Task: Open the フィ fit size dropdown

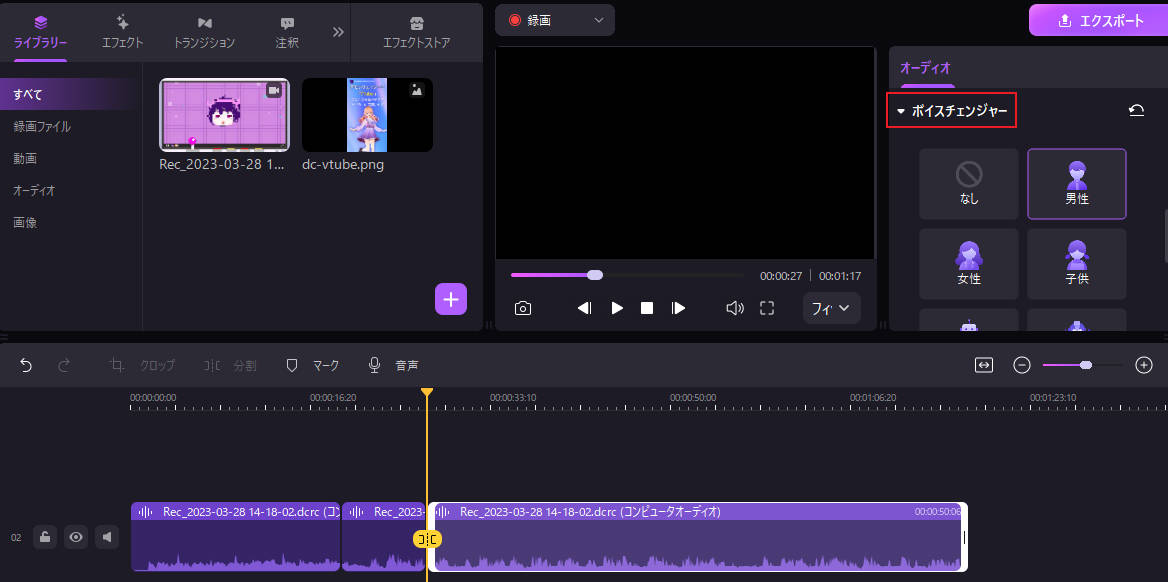Action: pos(831,309)
